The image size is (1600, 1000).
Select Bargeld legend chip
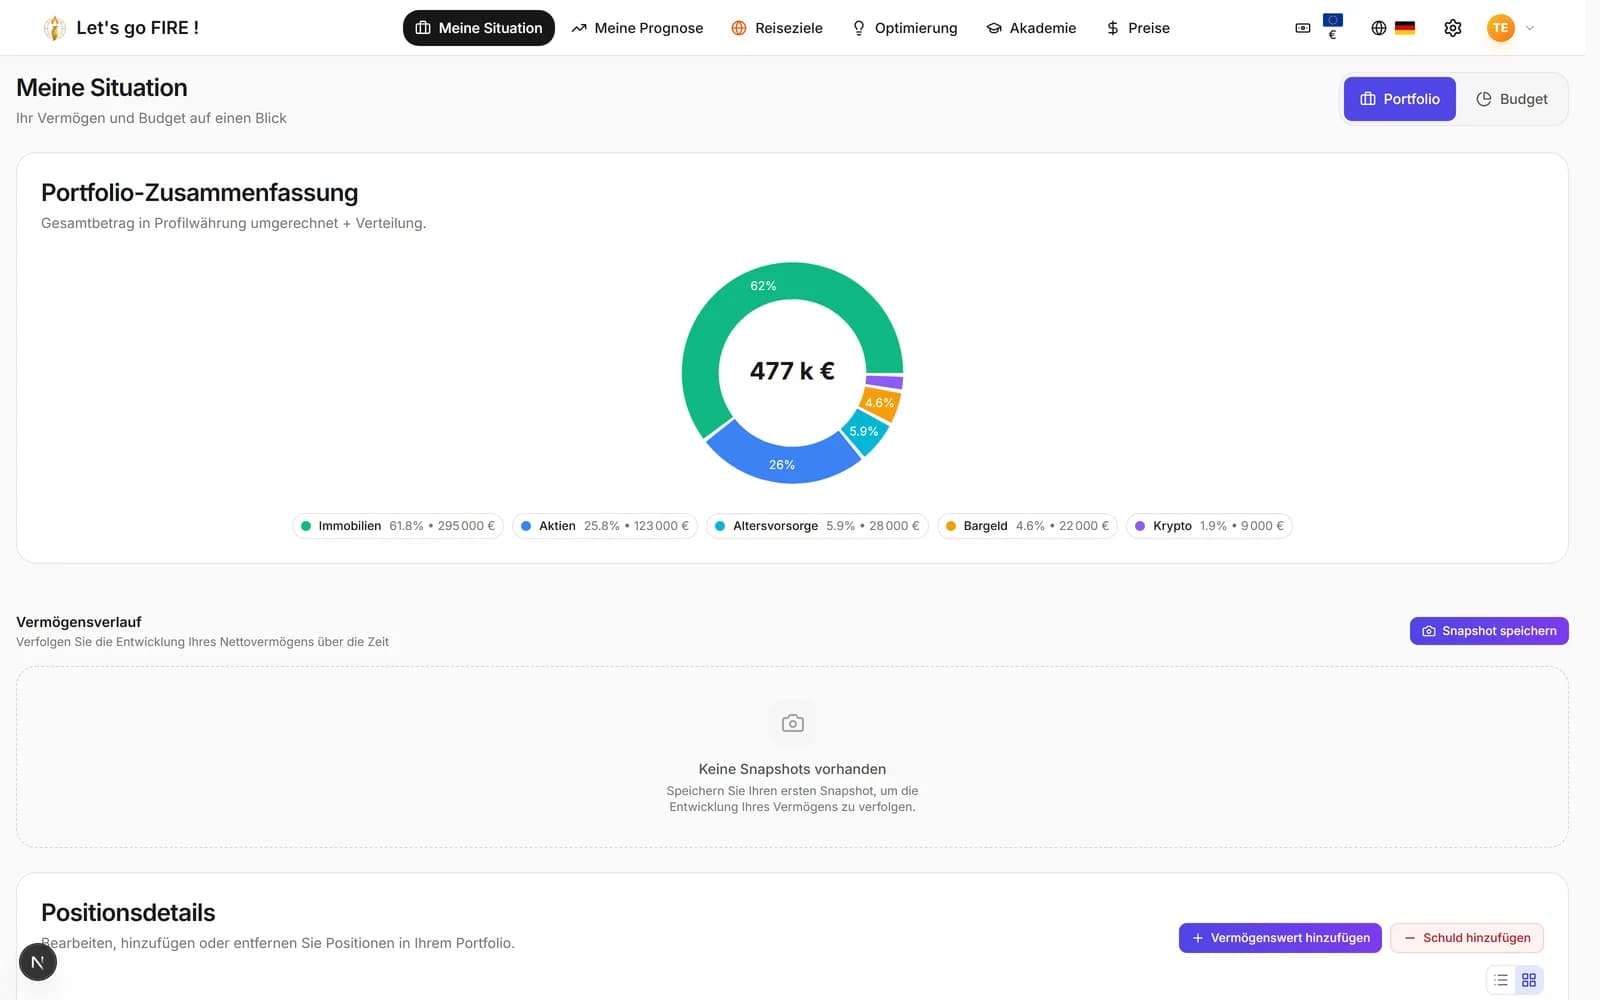coord(1027,526)
